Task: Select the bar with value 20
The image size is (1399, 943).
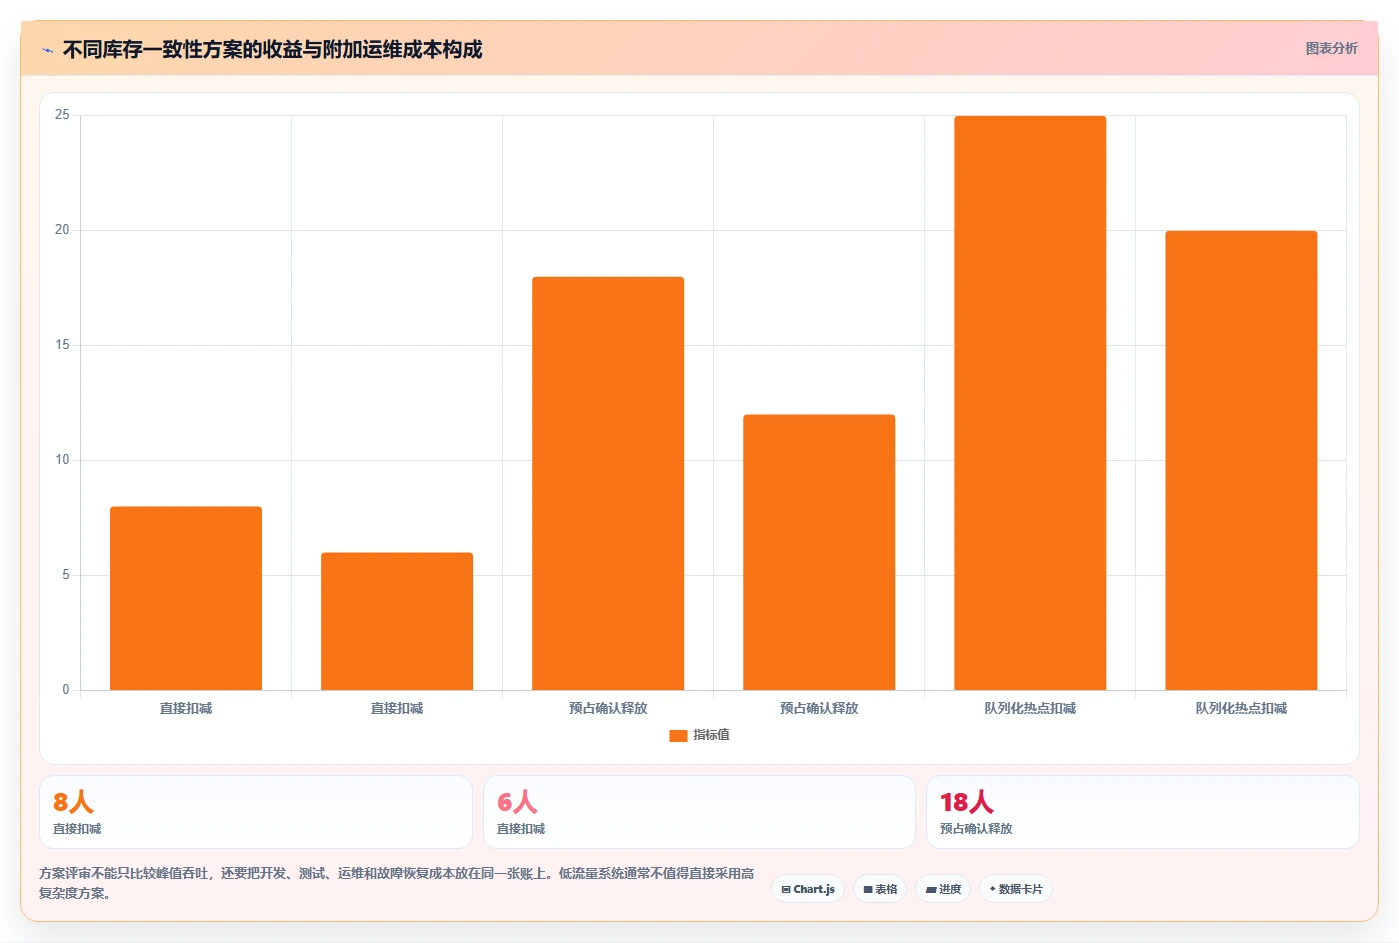Action: (1241, 460)
